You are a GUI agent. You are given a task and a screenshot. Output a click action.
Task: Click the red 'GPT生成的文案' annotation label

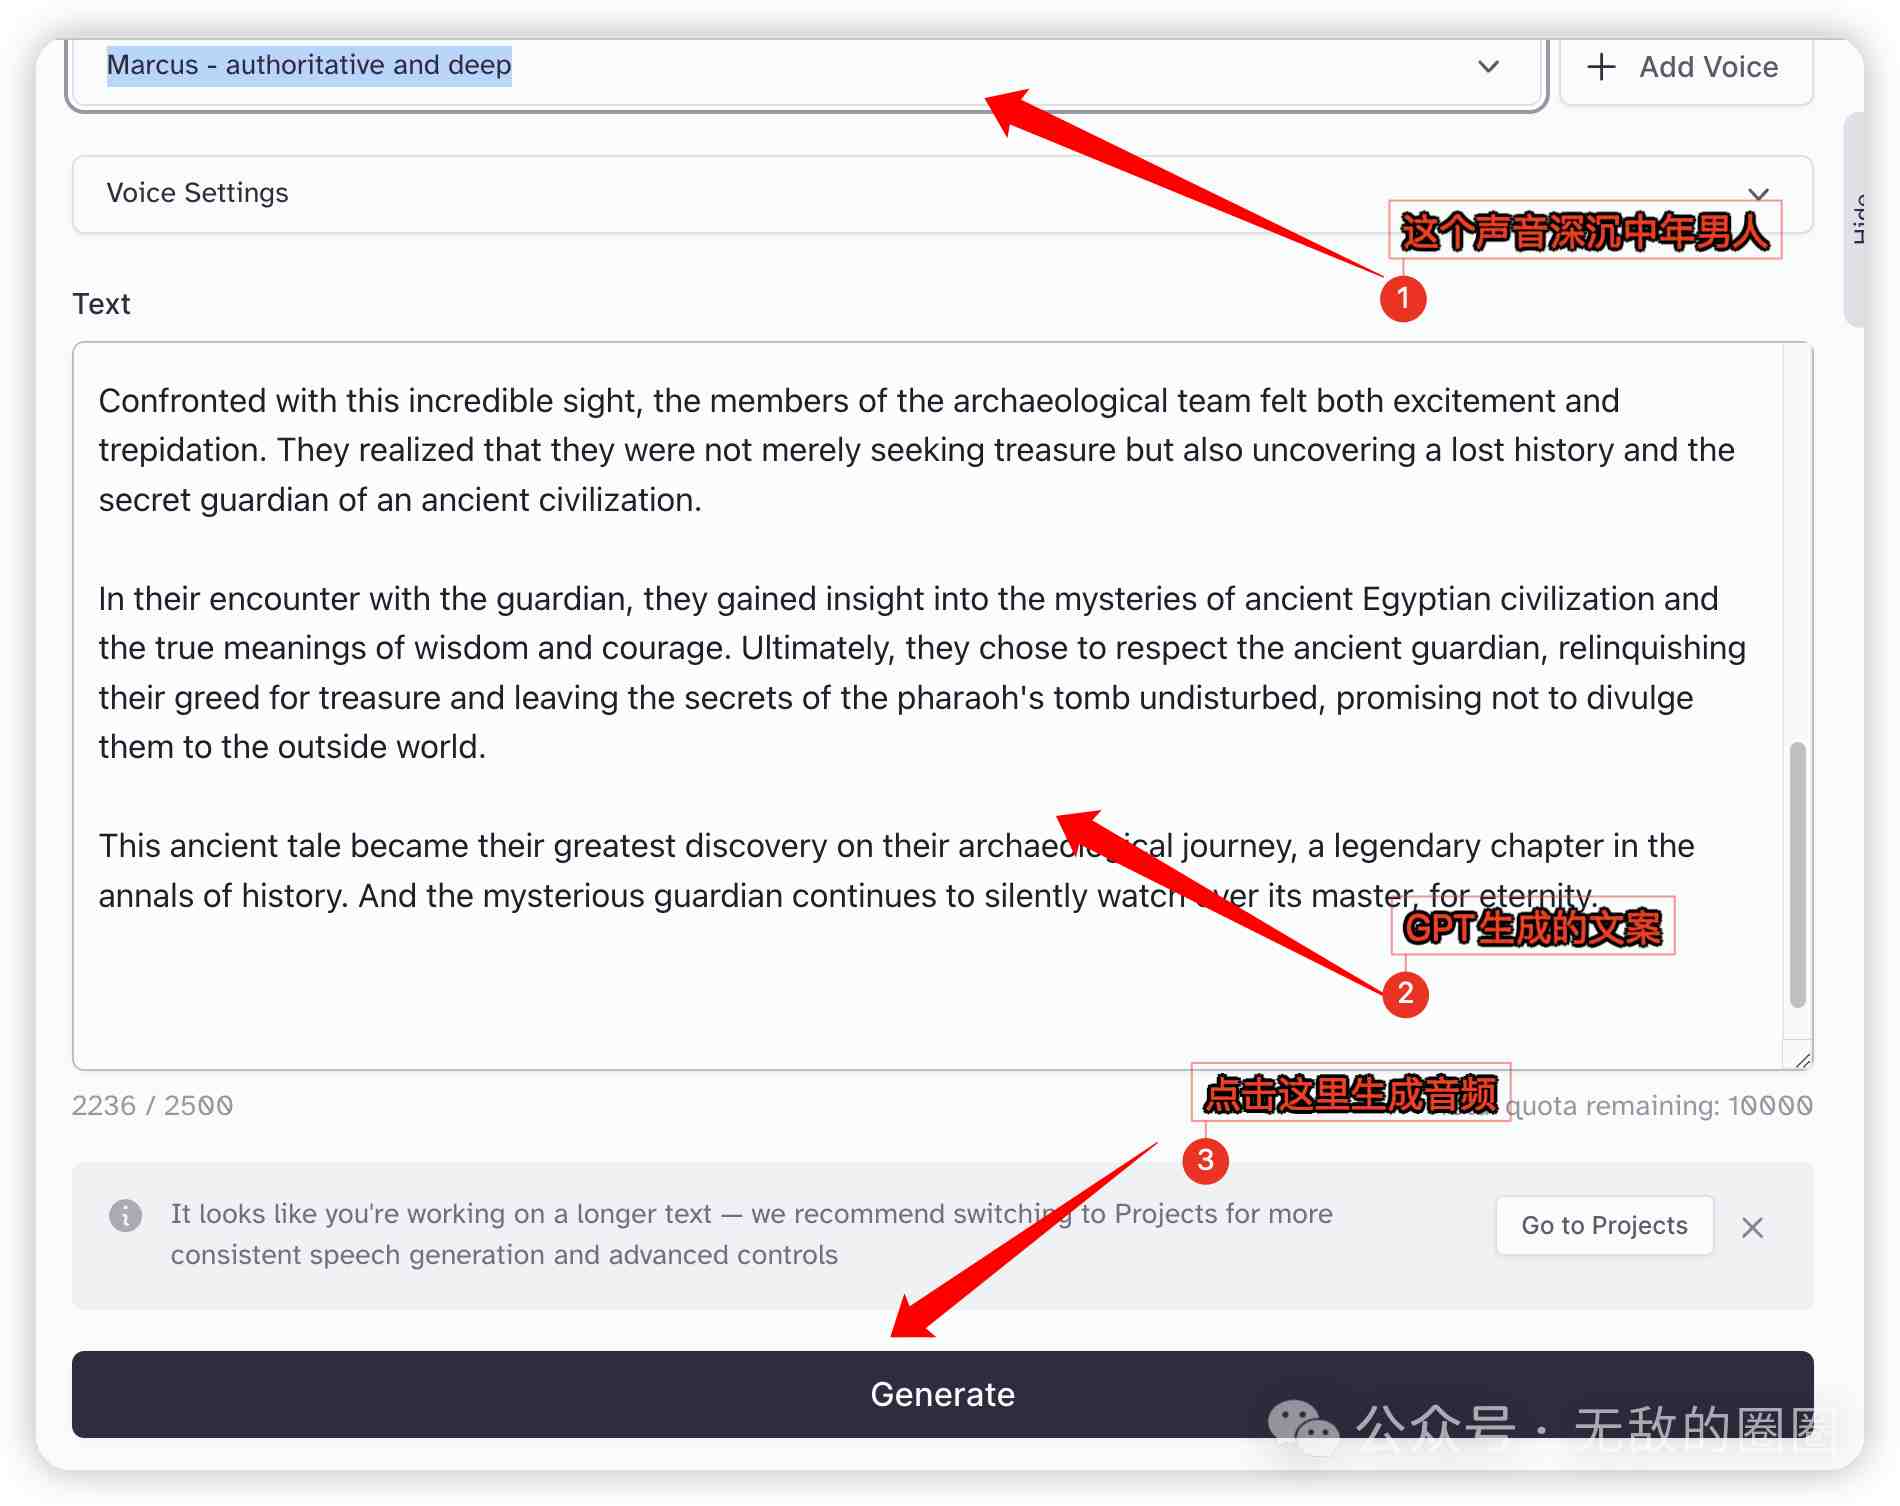click(1532, 927)
